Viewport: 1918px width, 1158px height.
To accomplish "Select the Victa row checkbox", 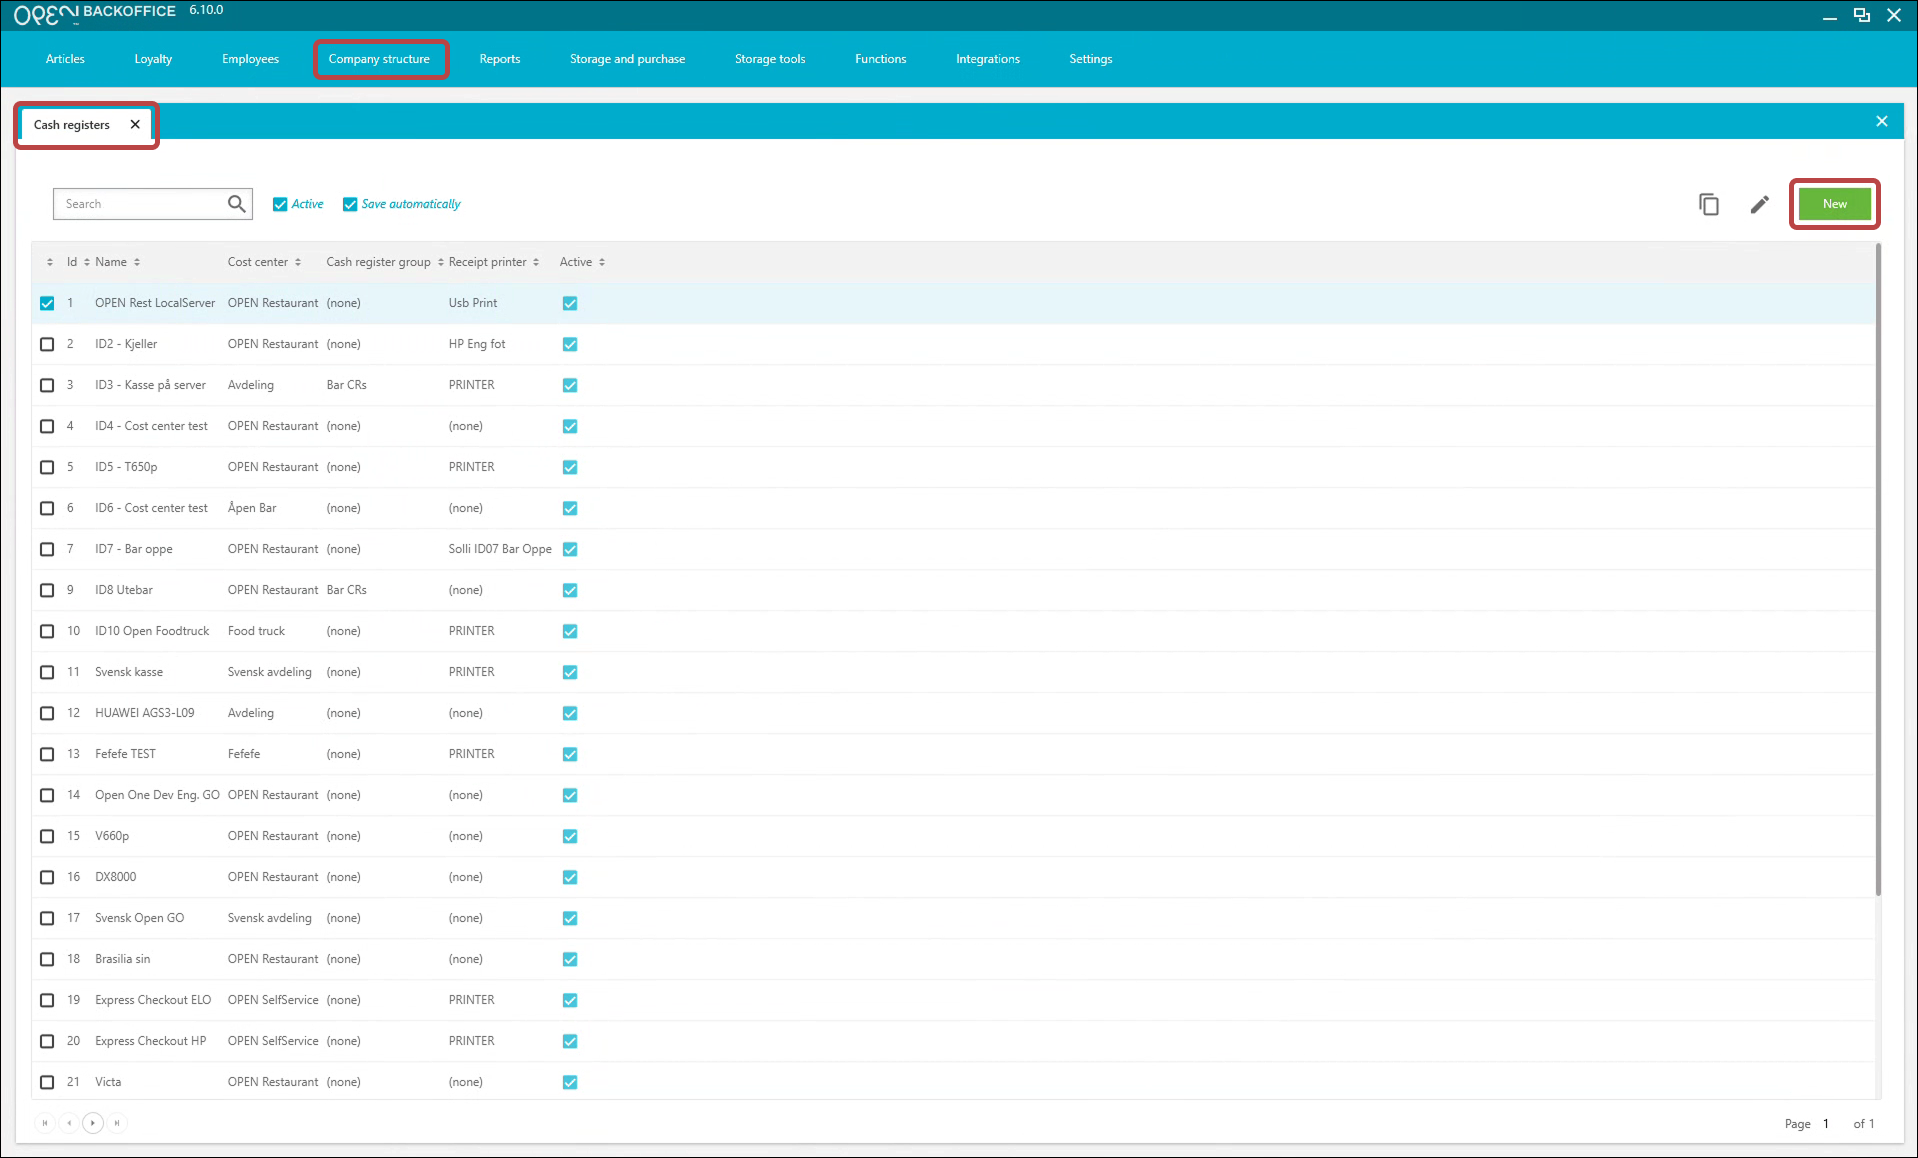I will point(47,1082).
